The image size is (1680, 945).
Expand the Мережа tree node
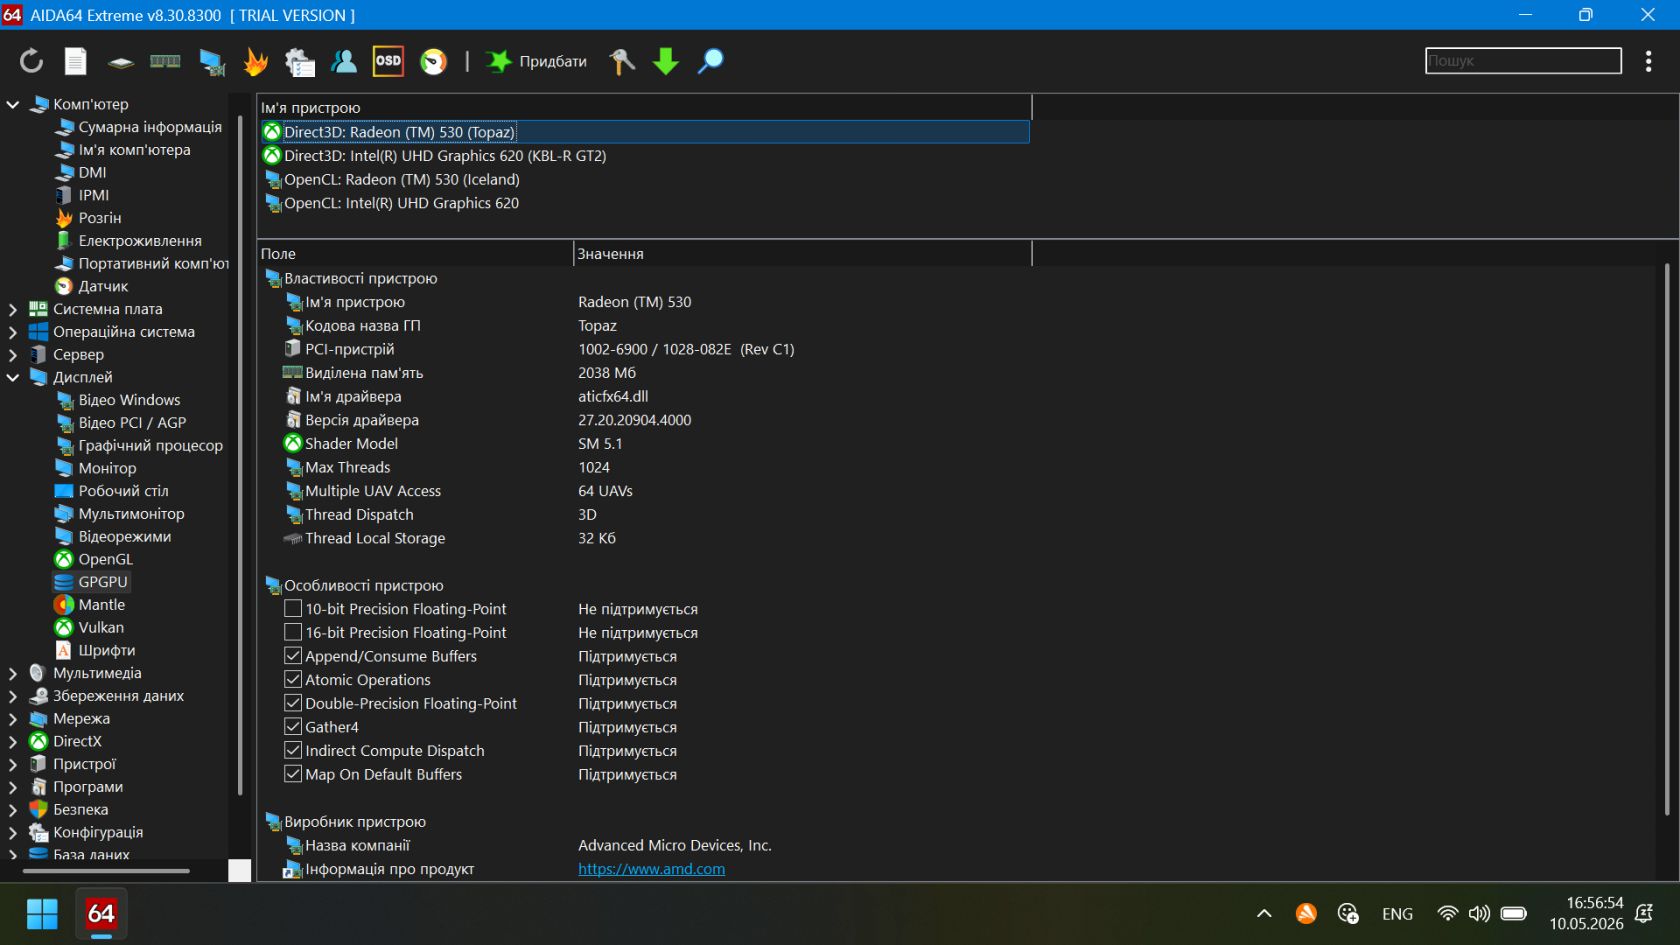[13, 718]
